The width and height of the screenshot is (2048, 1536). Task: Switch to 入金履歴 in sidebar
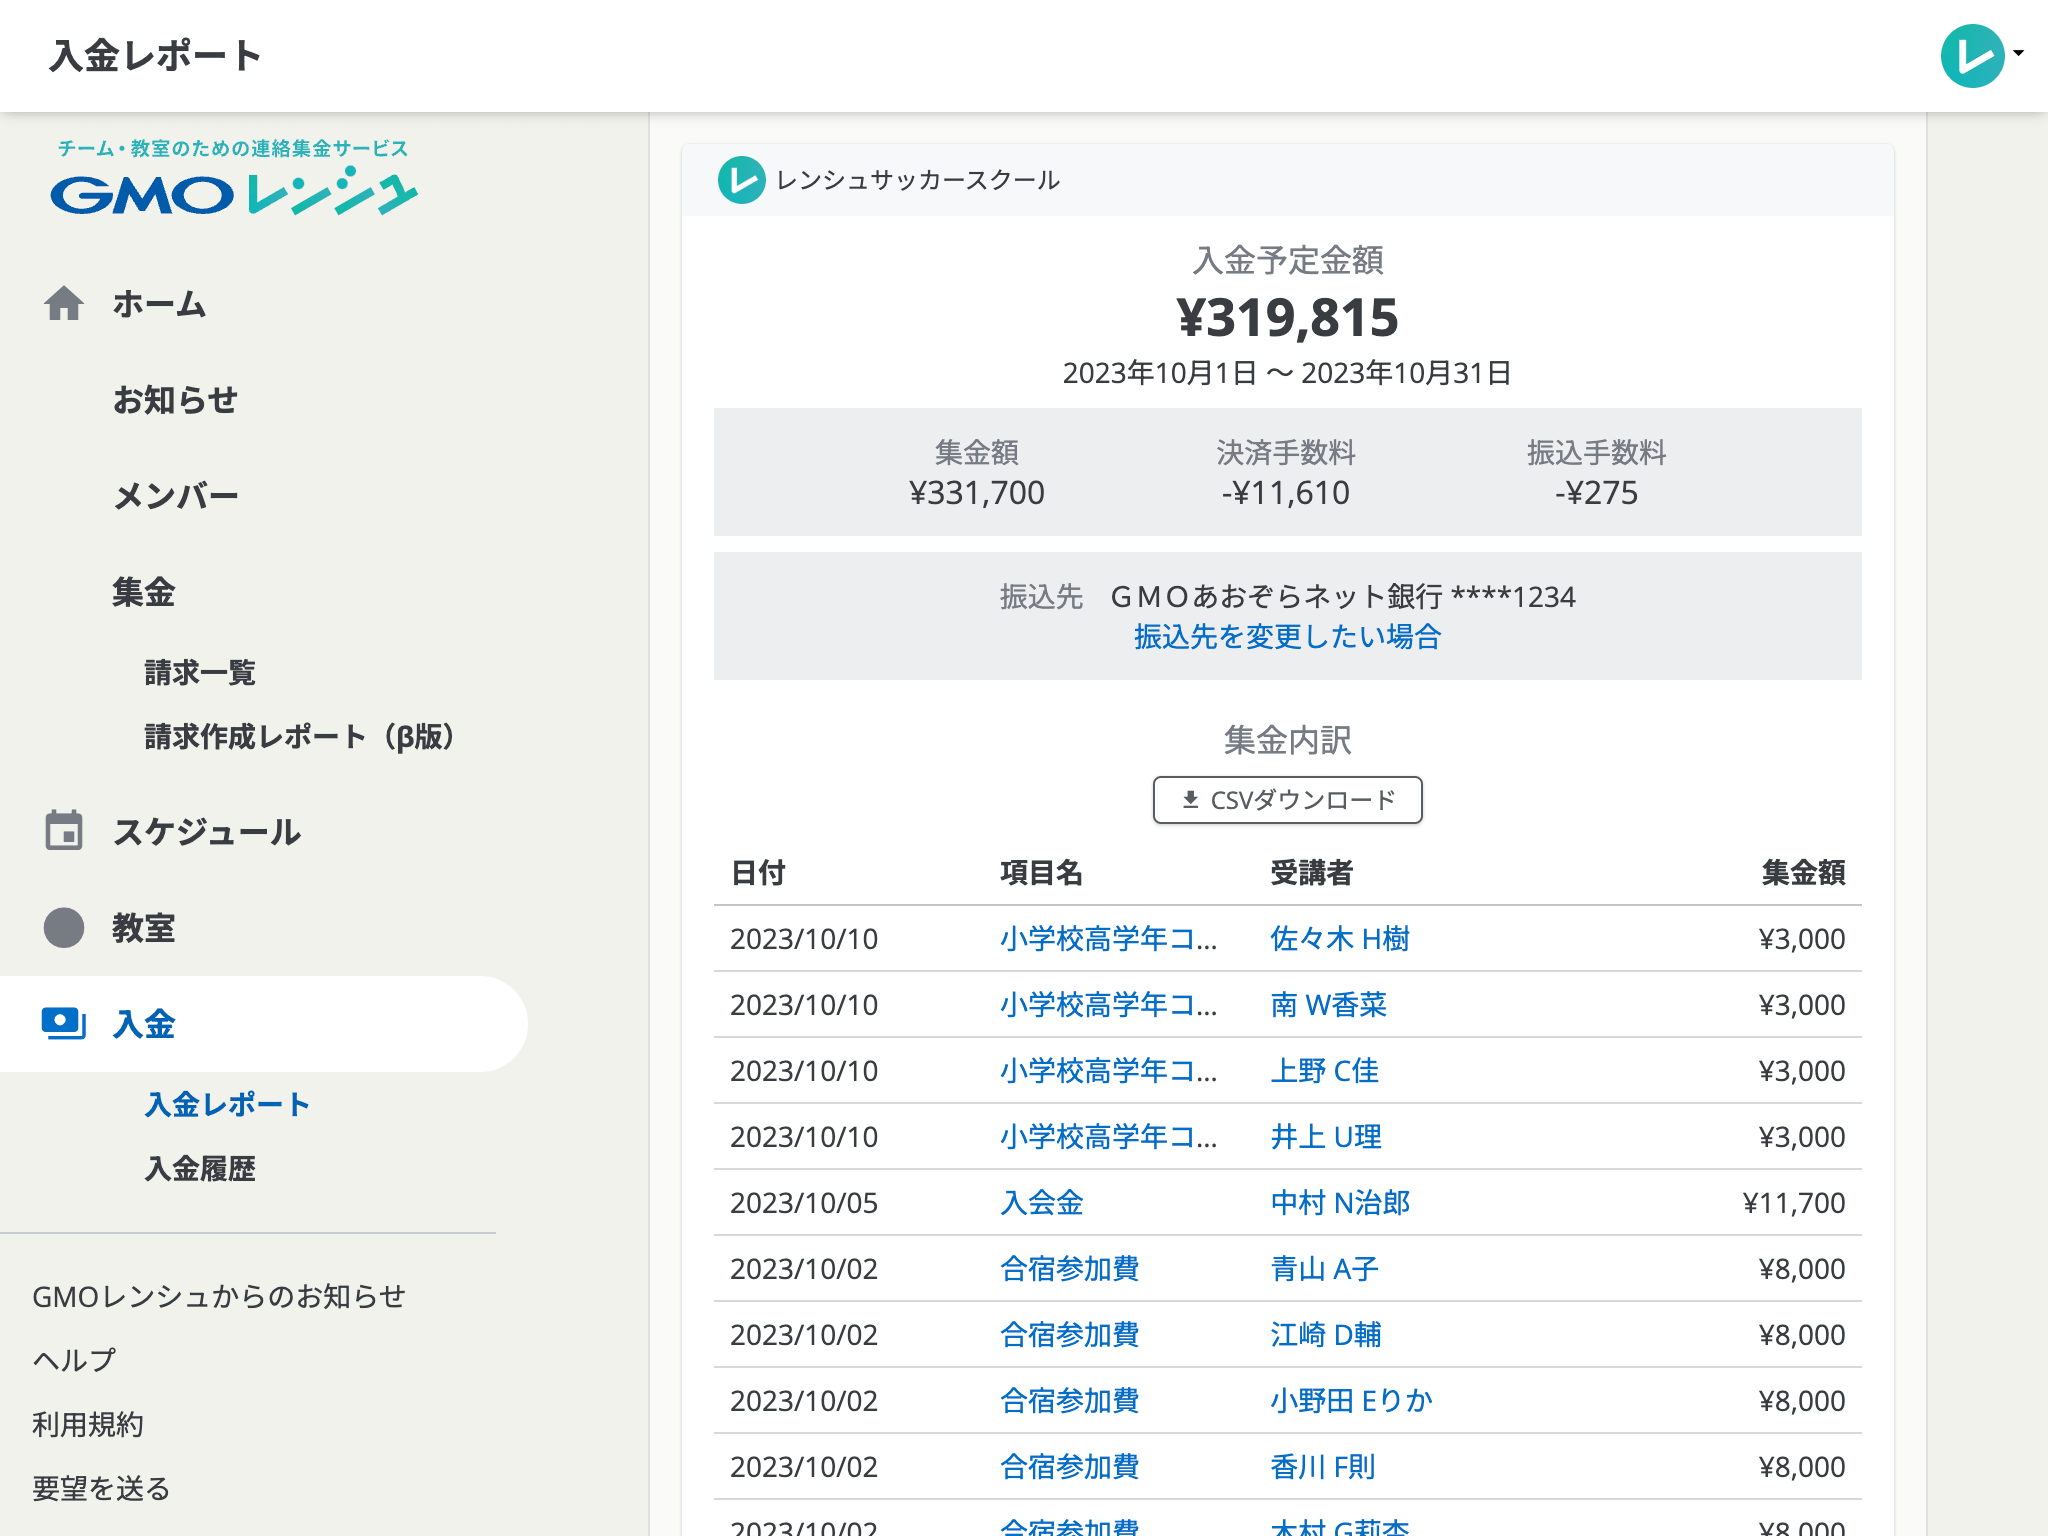202,1166
